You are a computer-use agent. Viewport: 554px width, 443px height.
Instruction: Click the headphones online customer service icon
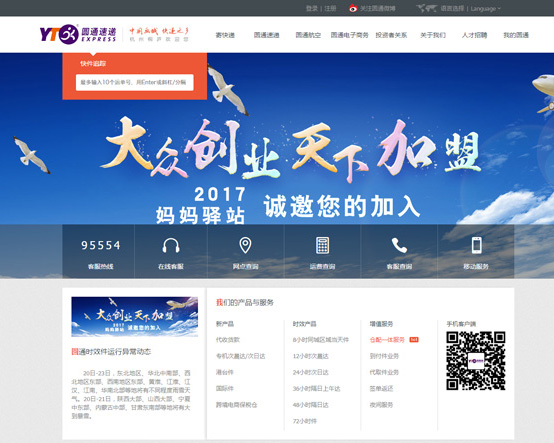tap(171, 245)
